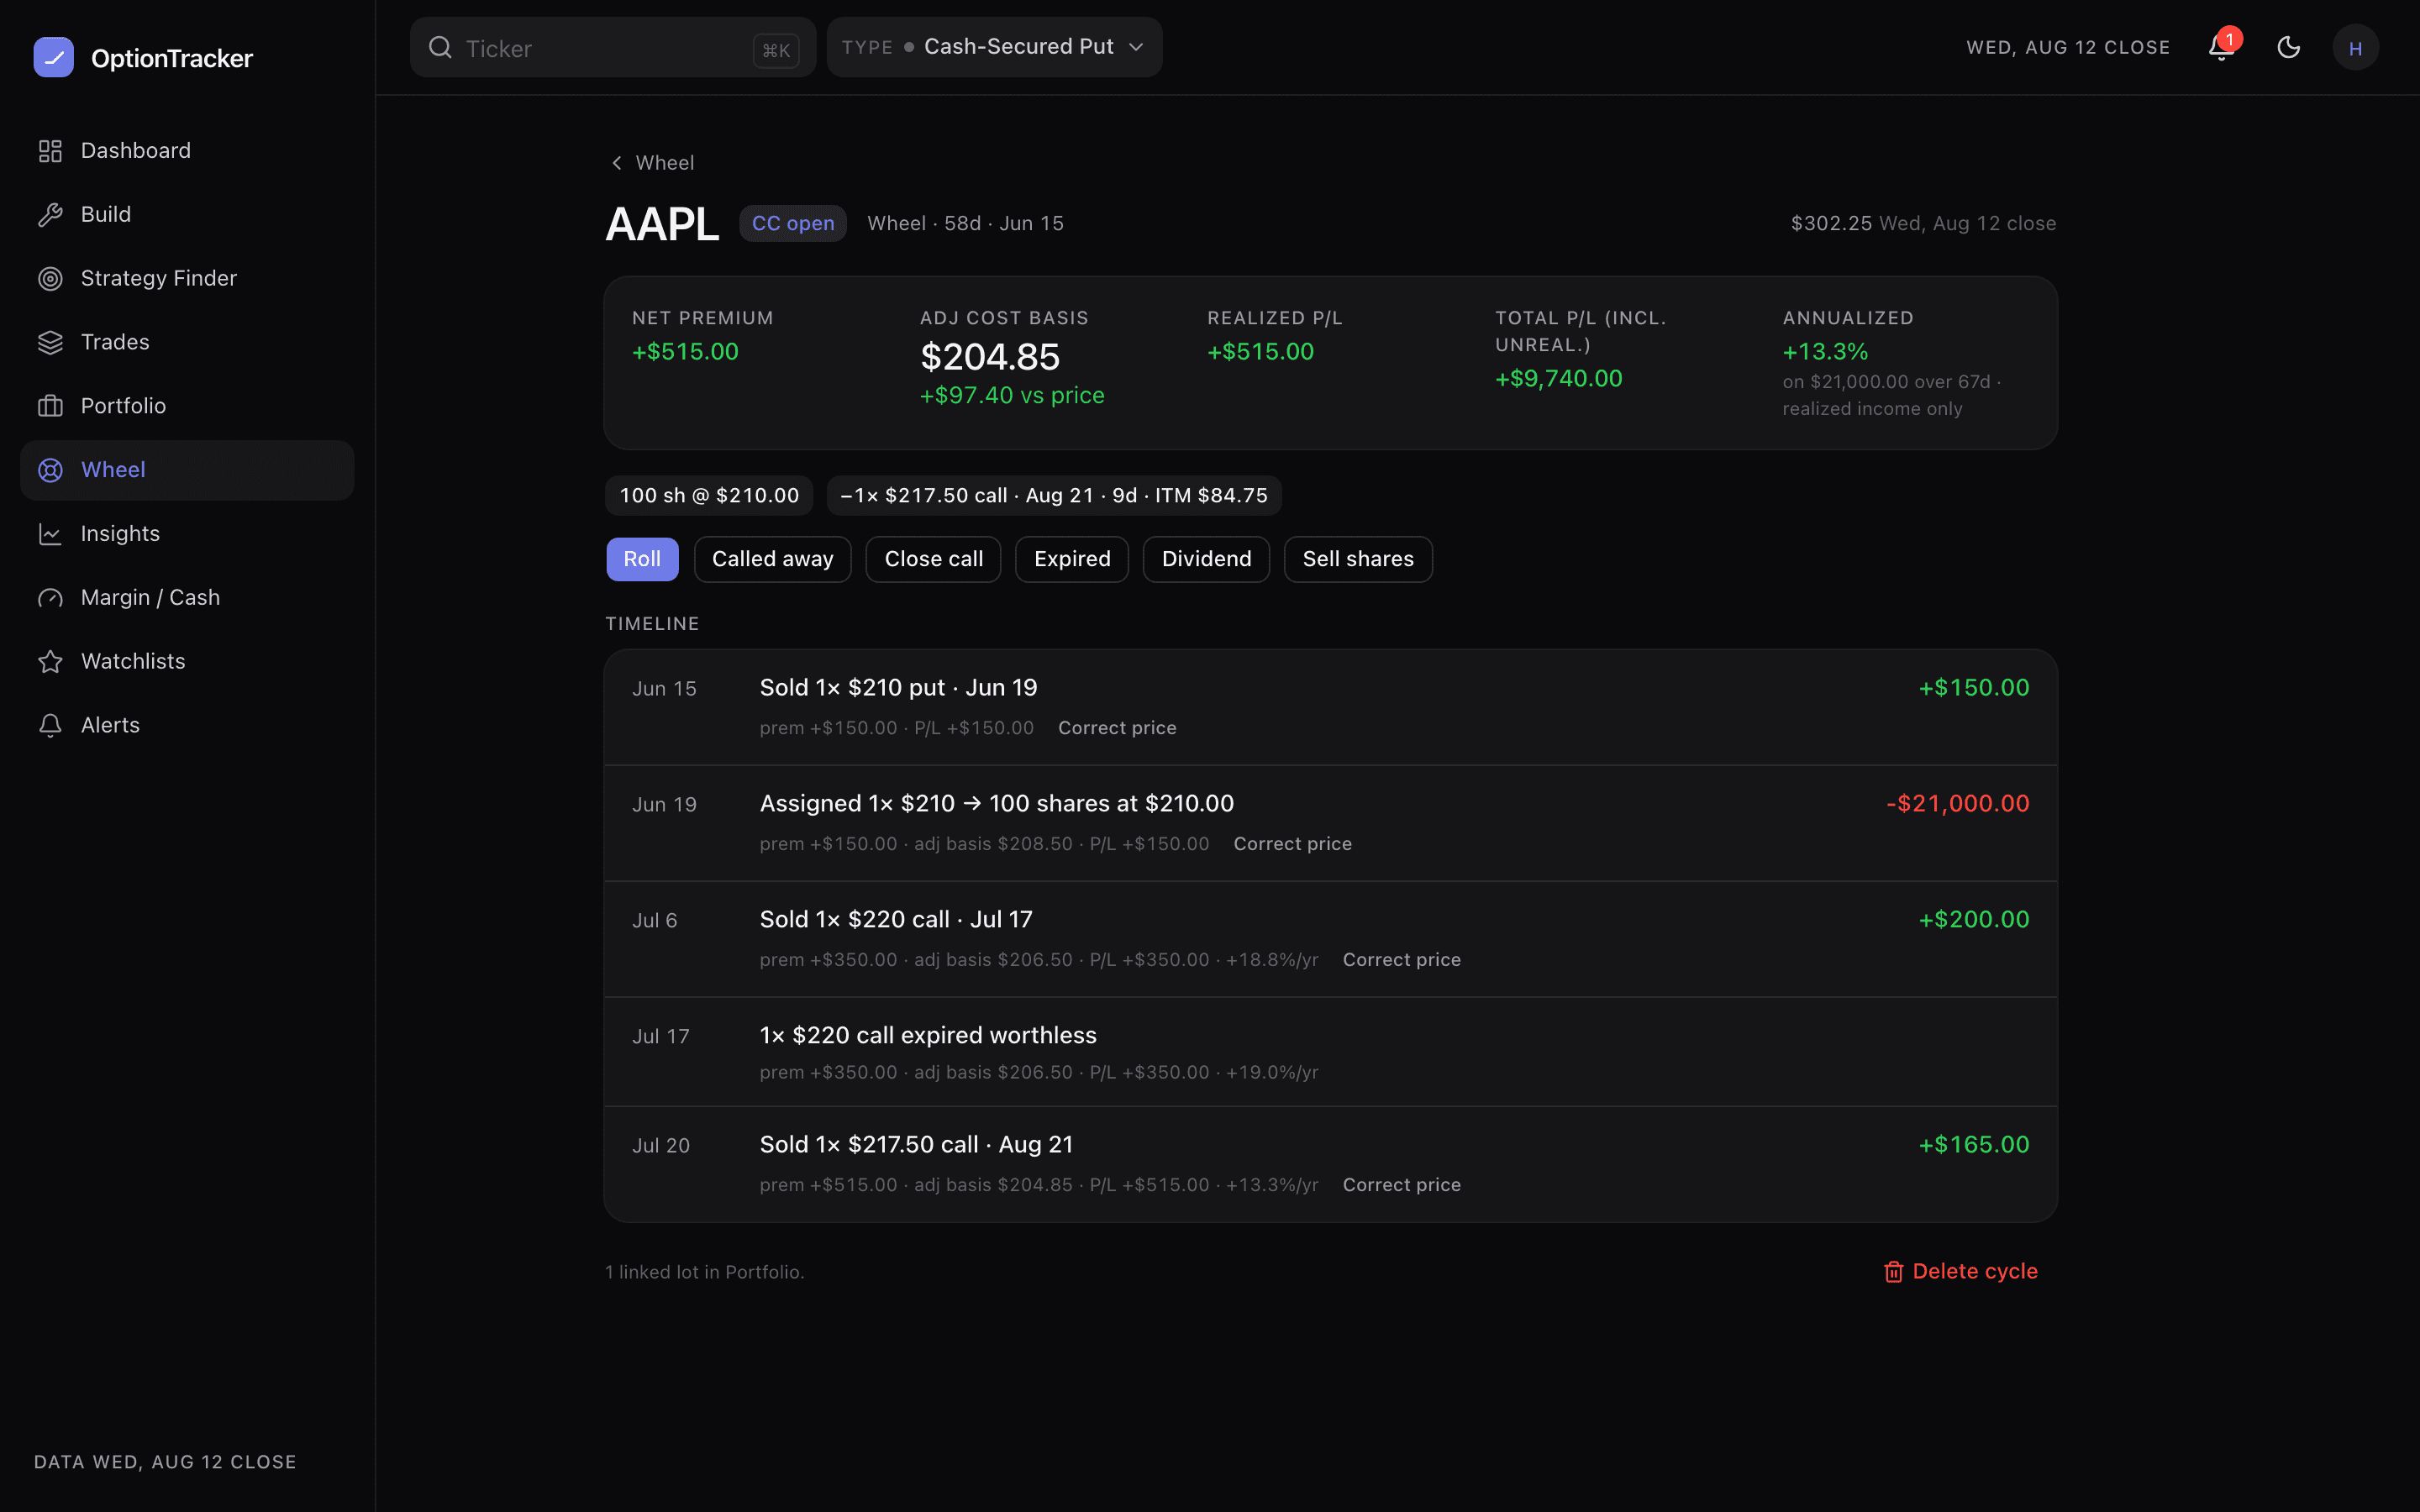Click the back chevron next to Wheel
The height and width of the screenshot is (1512, 2420).
coord(617,163)
